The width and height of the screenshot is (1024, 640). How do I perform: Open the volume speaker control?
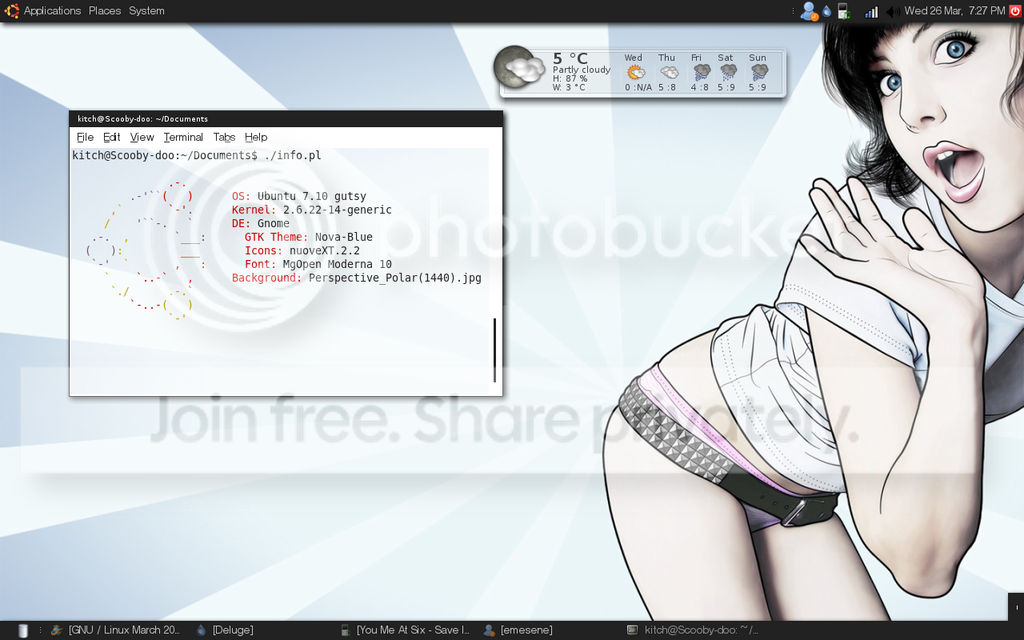click(x=893, y=12)
